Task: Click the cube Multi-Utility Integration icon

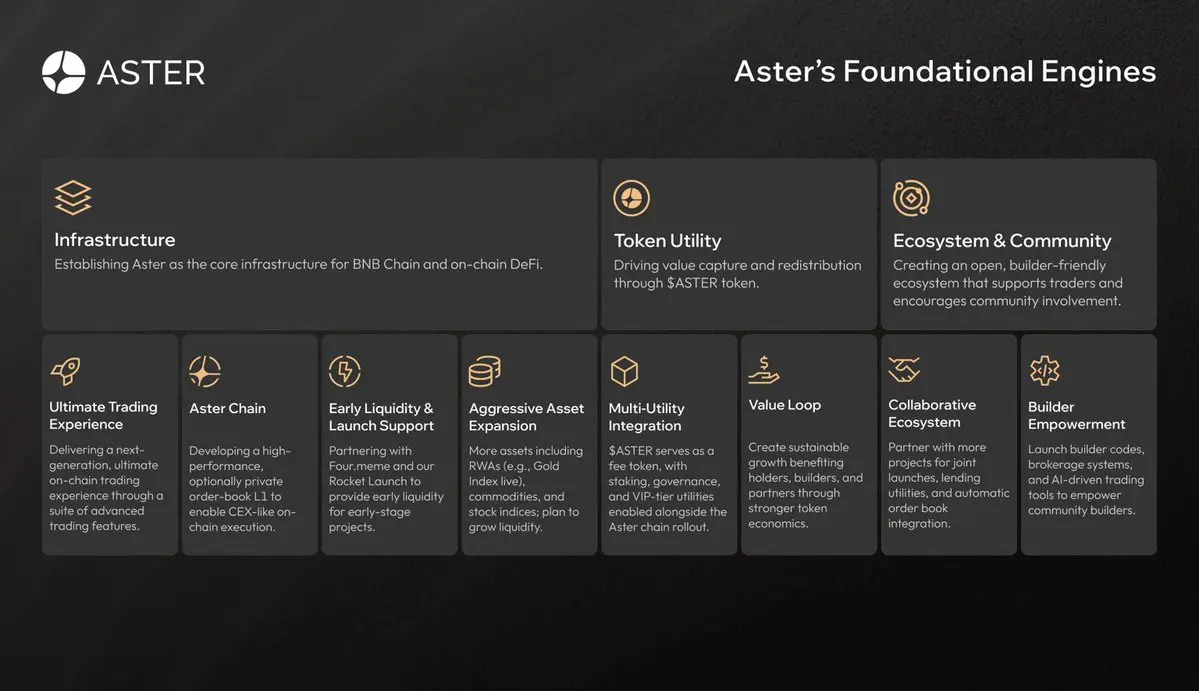Action: (624, 371)
